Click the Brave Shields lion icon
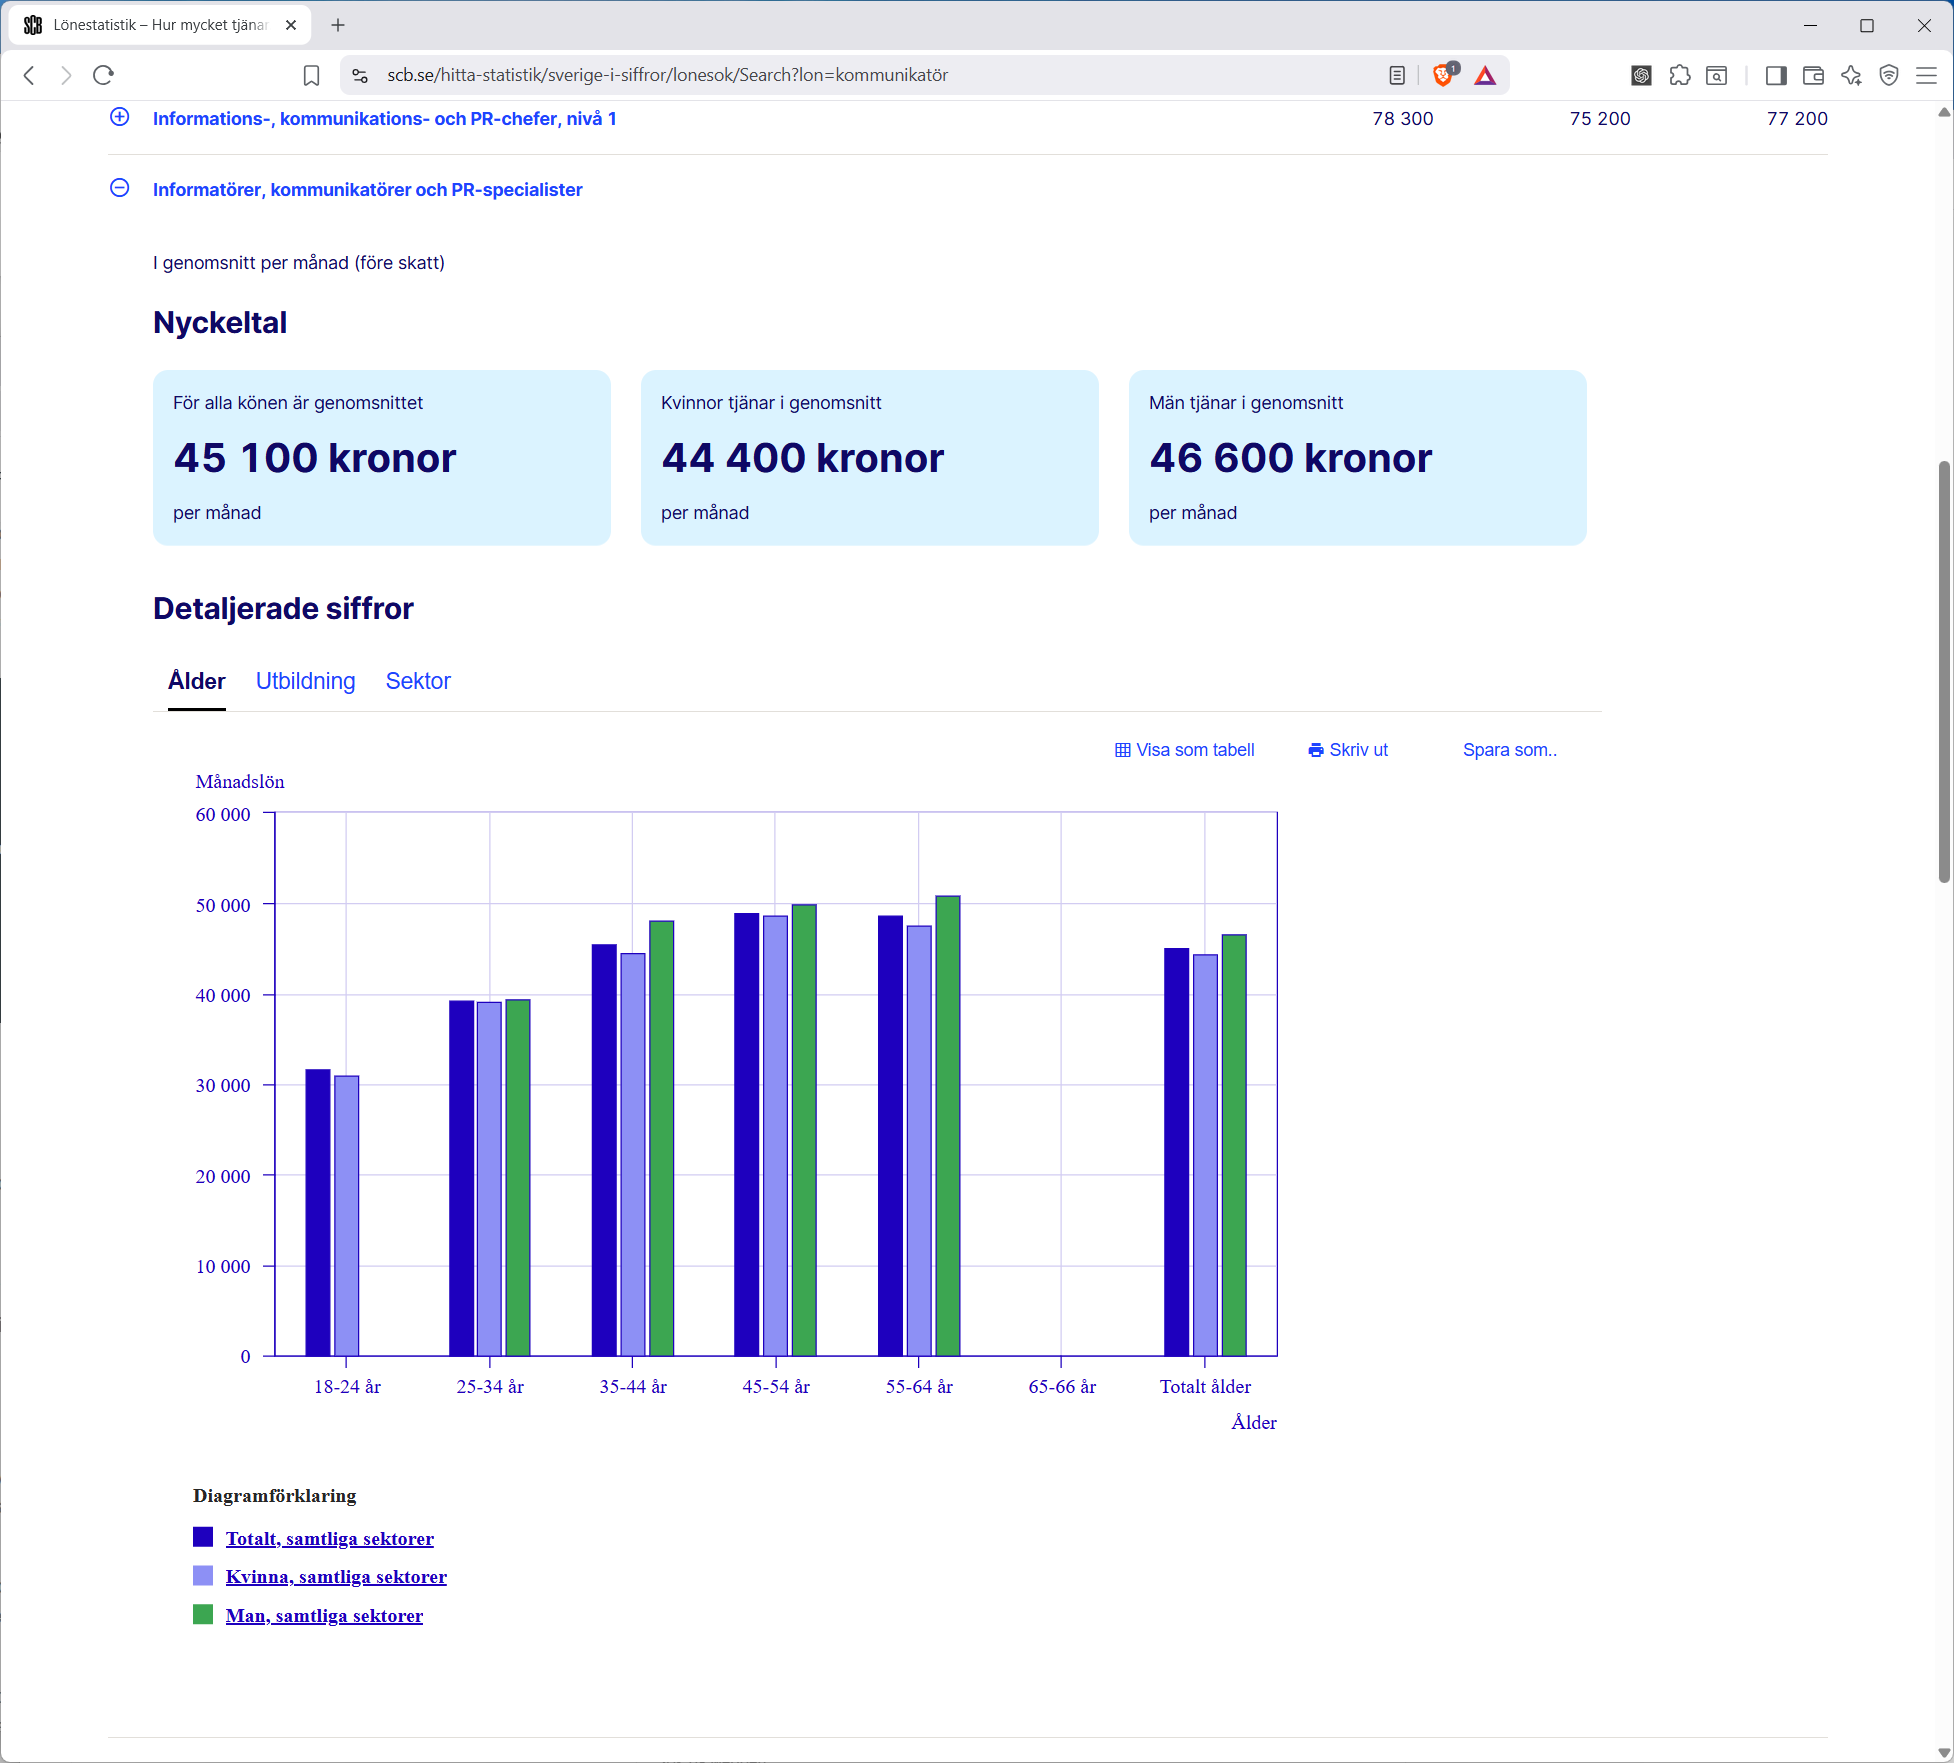This screenshot has width=1954, height=1763. point(1443,75)
